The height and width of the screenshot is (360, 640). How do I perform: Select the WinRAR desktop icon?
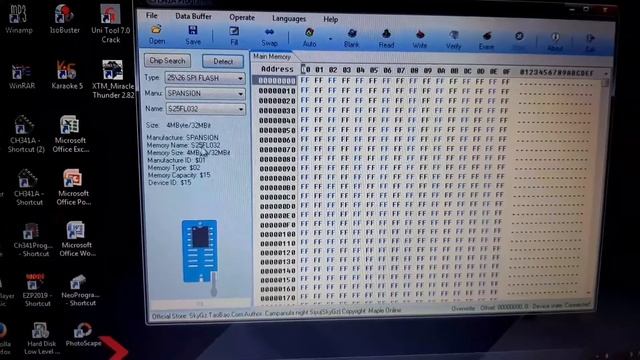coord(21,76)
